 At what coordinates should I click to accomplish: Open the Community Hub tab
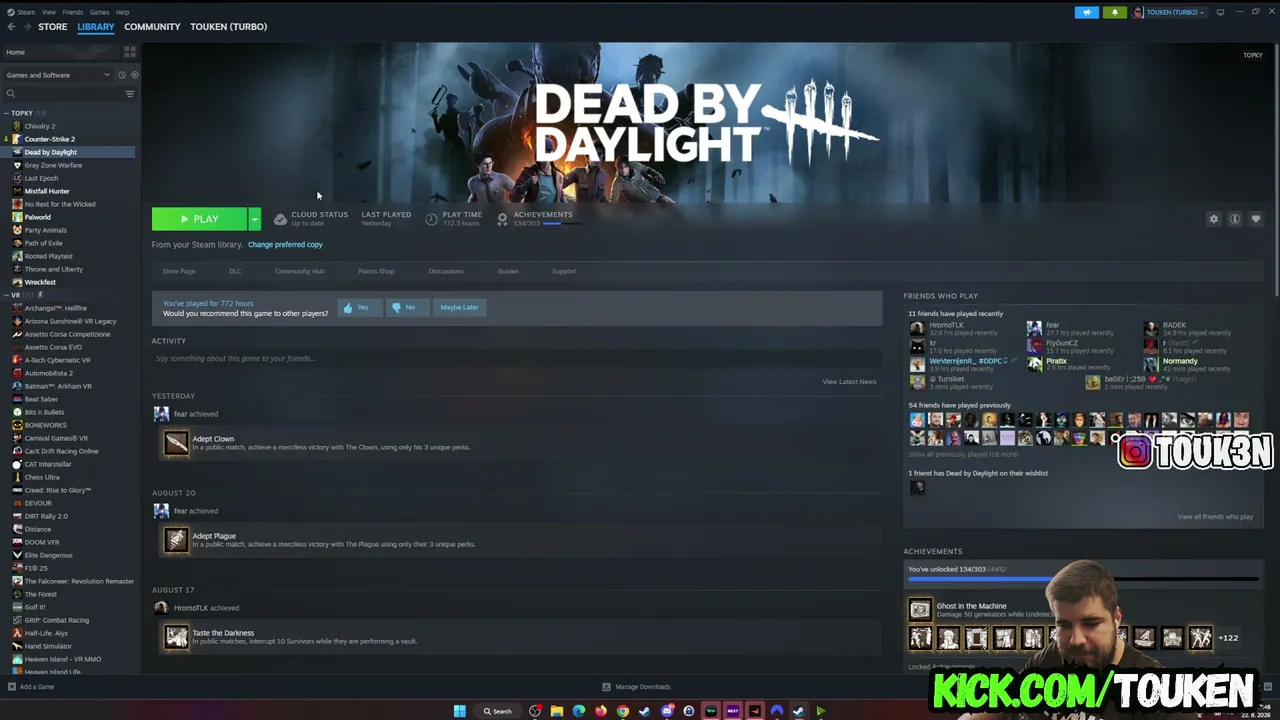click(300, 271)
